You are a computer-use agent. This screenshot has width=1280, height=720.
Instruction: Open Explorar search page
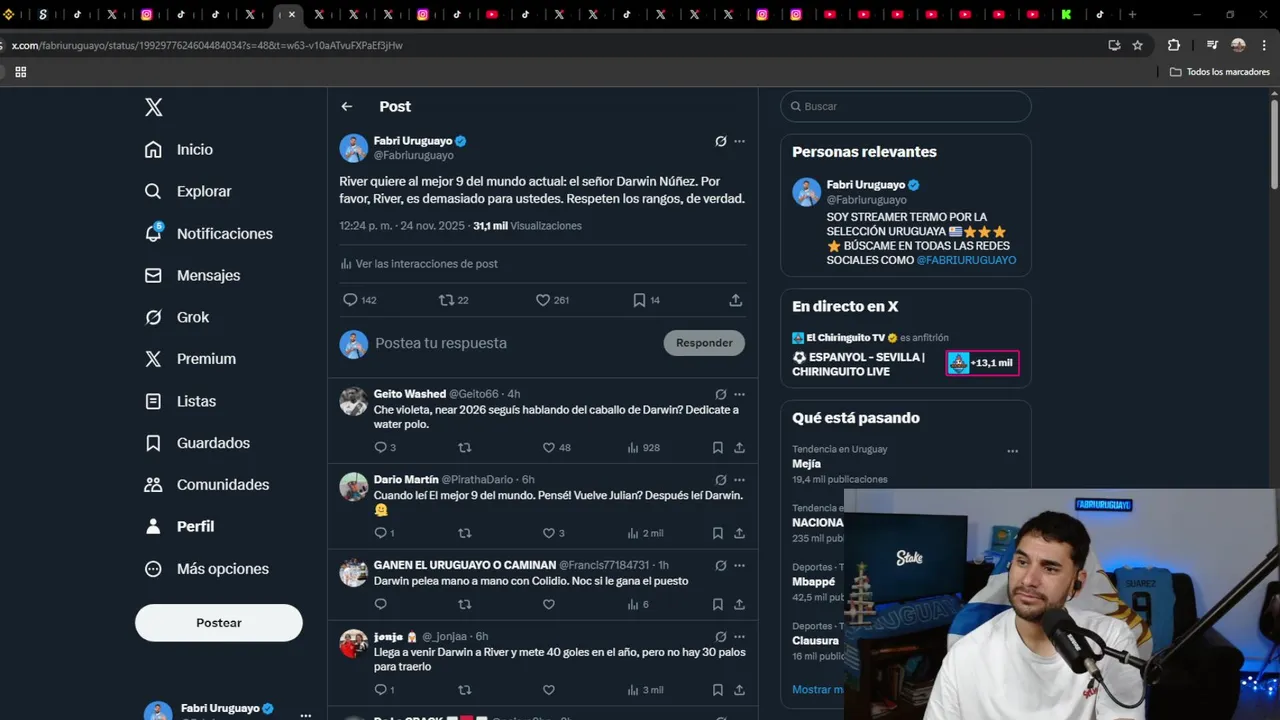(x=188, y=191)
